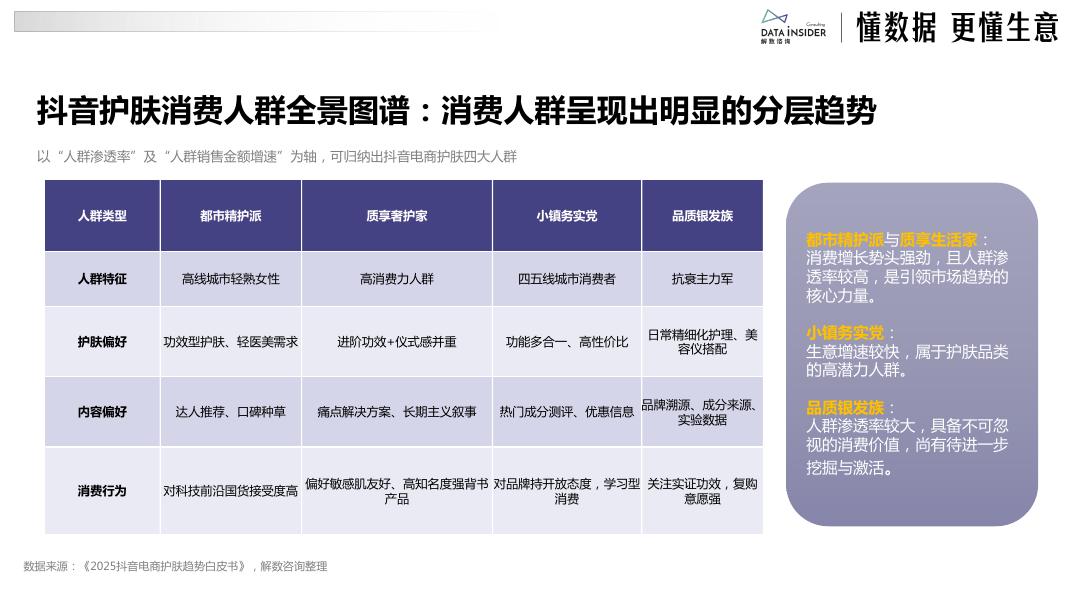This screenshot has height=600, width=1067.
Task: Click the cell '高消费力人群'
Action: click(x=397, y=279)
